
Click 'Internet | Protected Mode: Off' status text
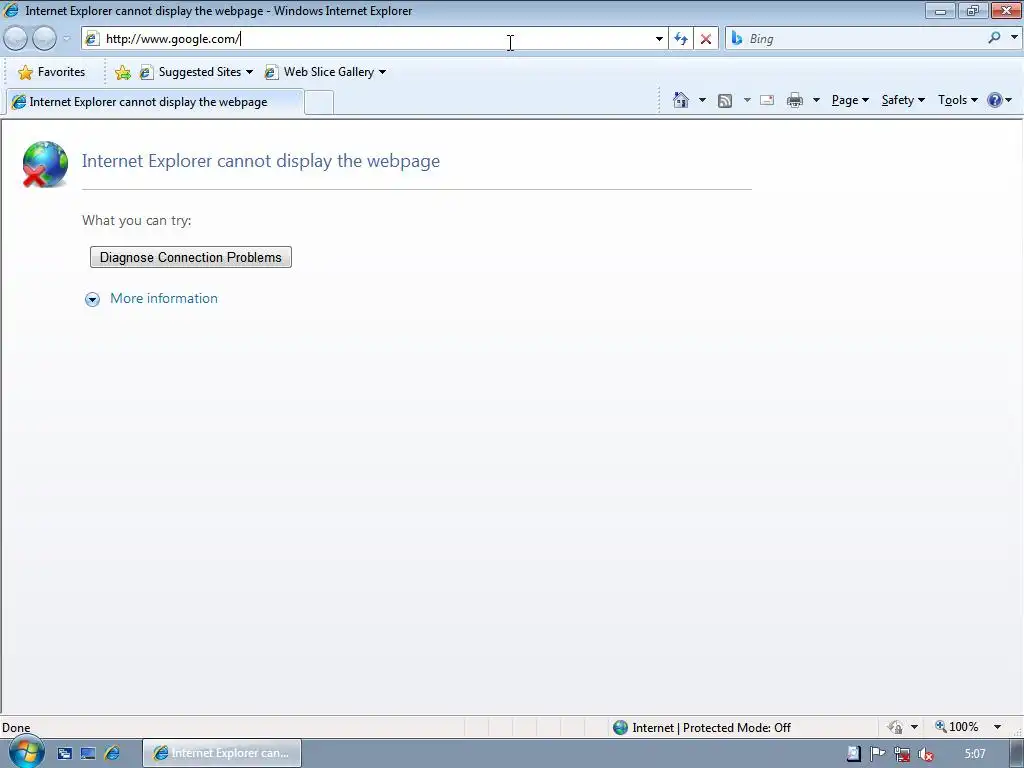(711, 728)
